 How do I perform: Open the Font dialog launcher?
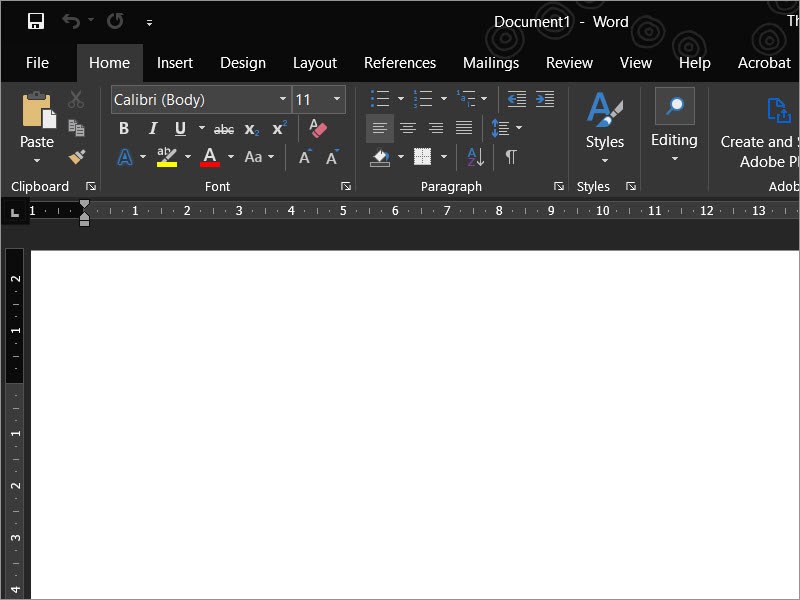(x=346, y=186)
